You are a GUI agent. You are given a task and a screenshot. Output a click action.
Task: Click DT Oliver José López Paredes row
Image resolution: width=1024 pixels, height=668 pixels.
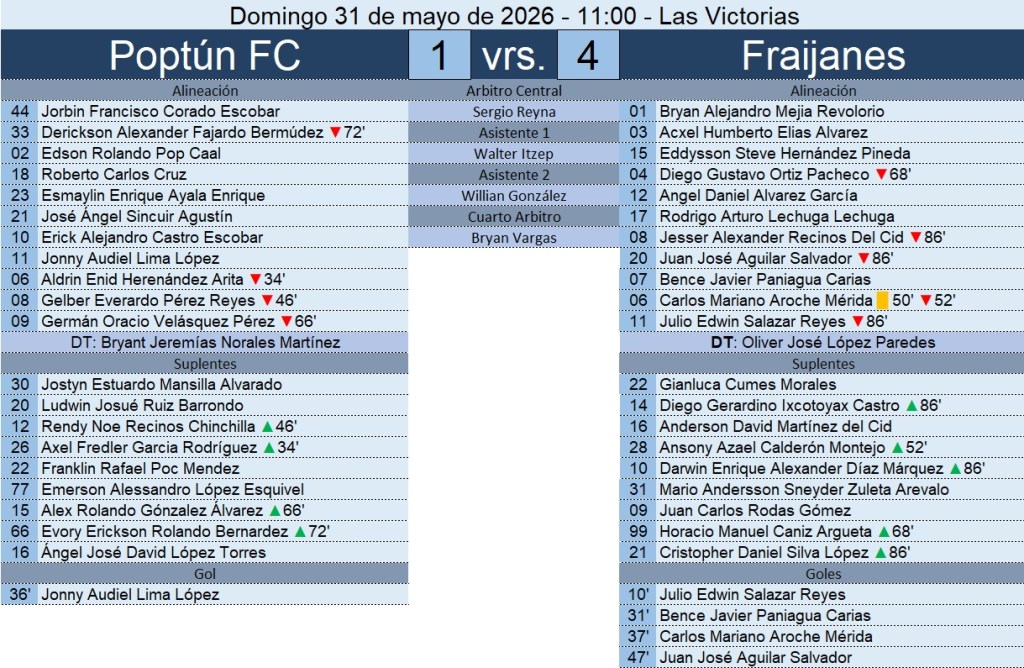click(x=822, y=342)
